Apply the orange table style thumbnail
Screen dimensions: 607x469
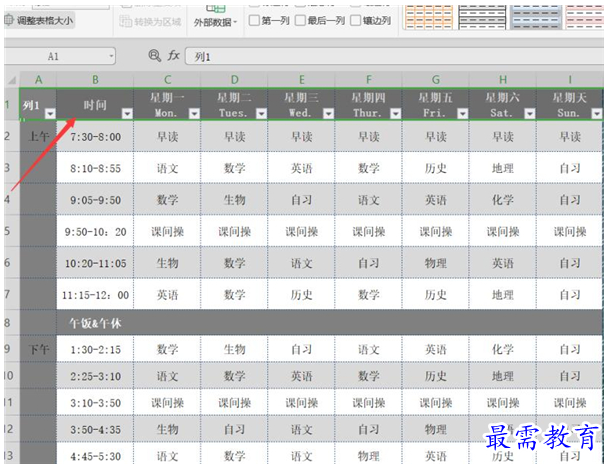pos(428,17)
